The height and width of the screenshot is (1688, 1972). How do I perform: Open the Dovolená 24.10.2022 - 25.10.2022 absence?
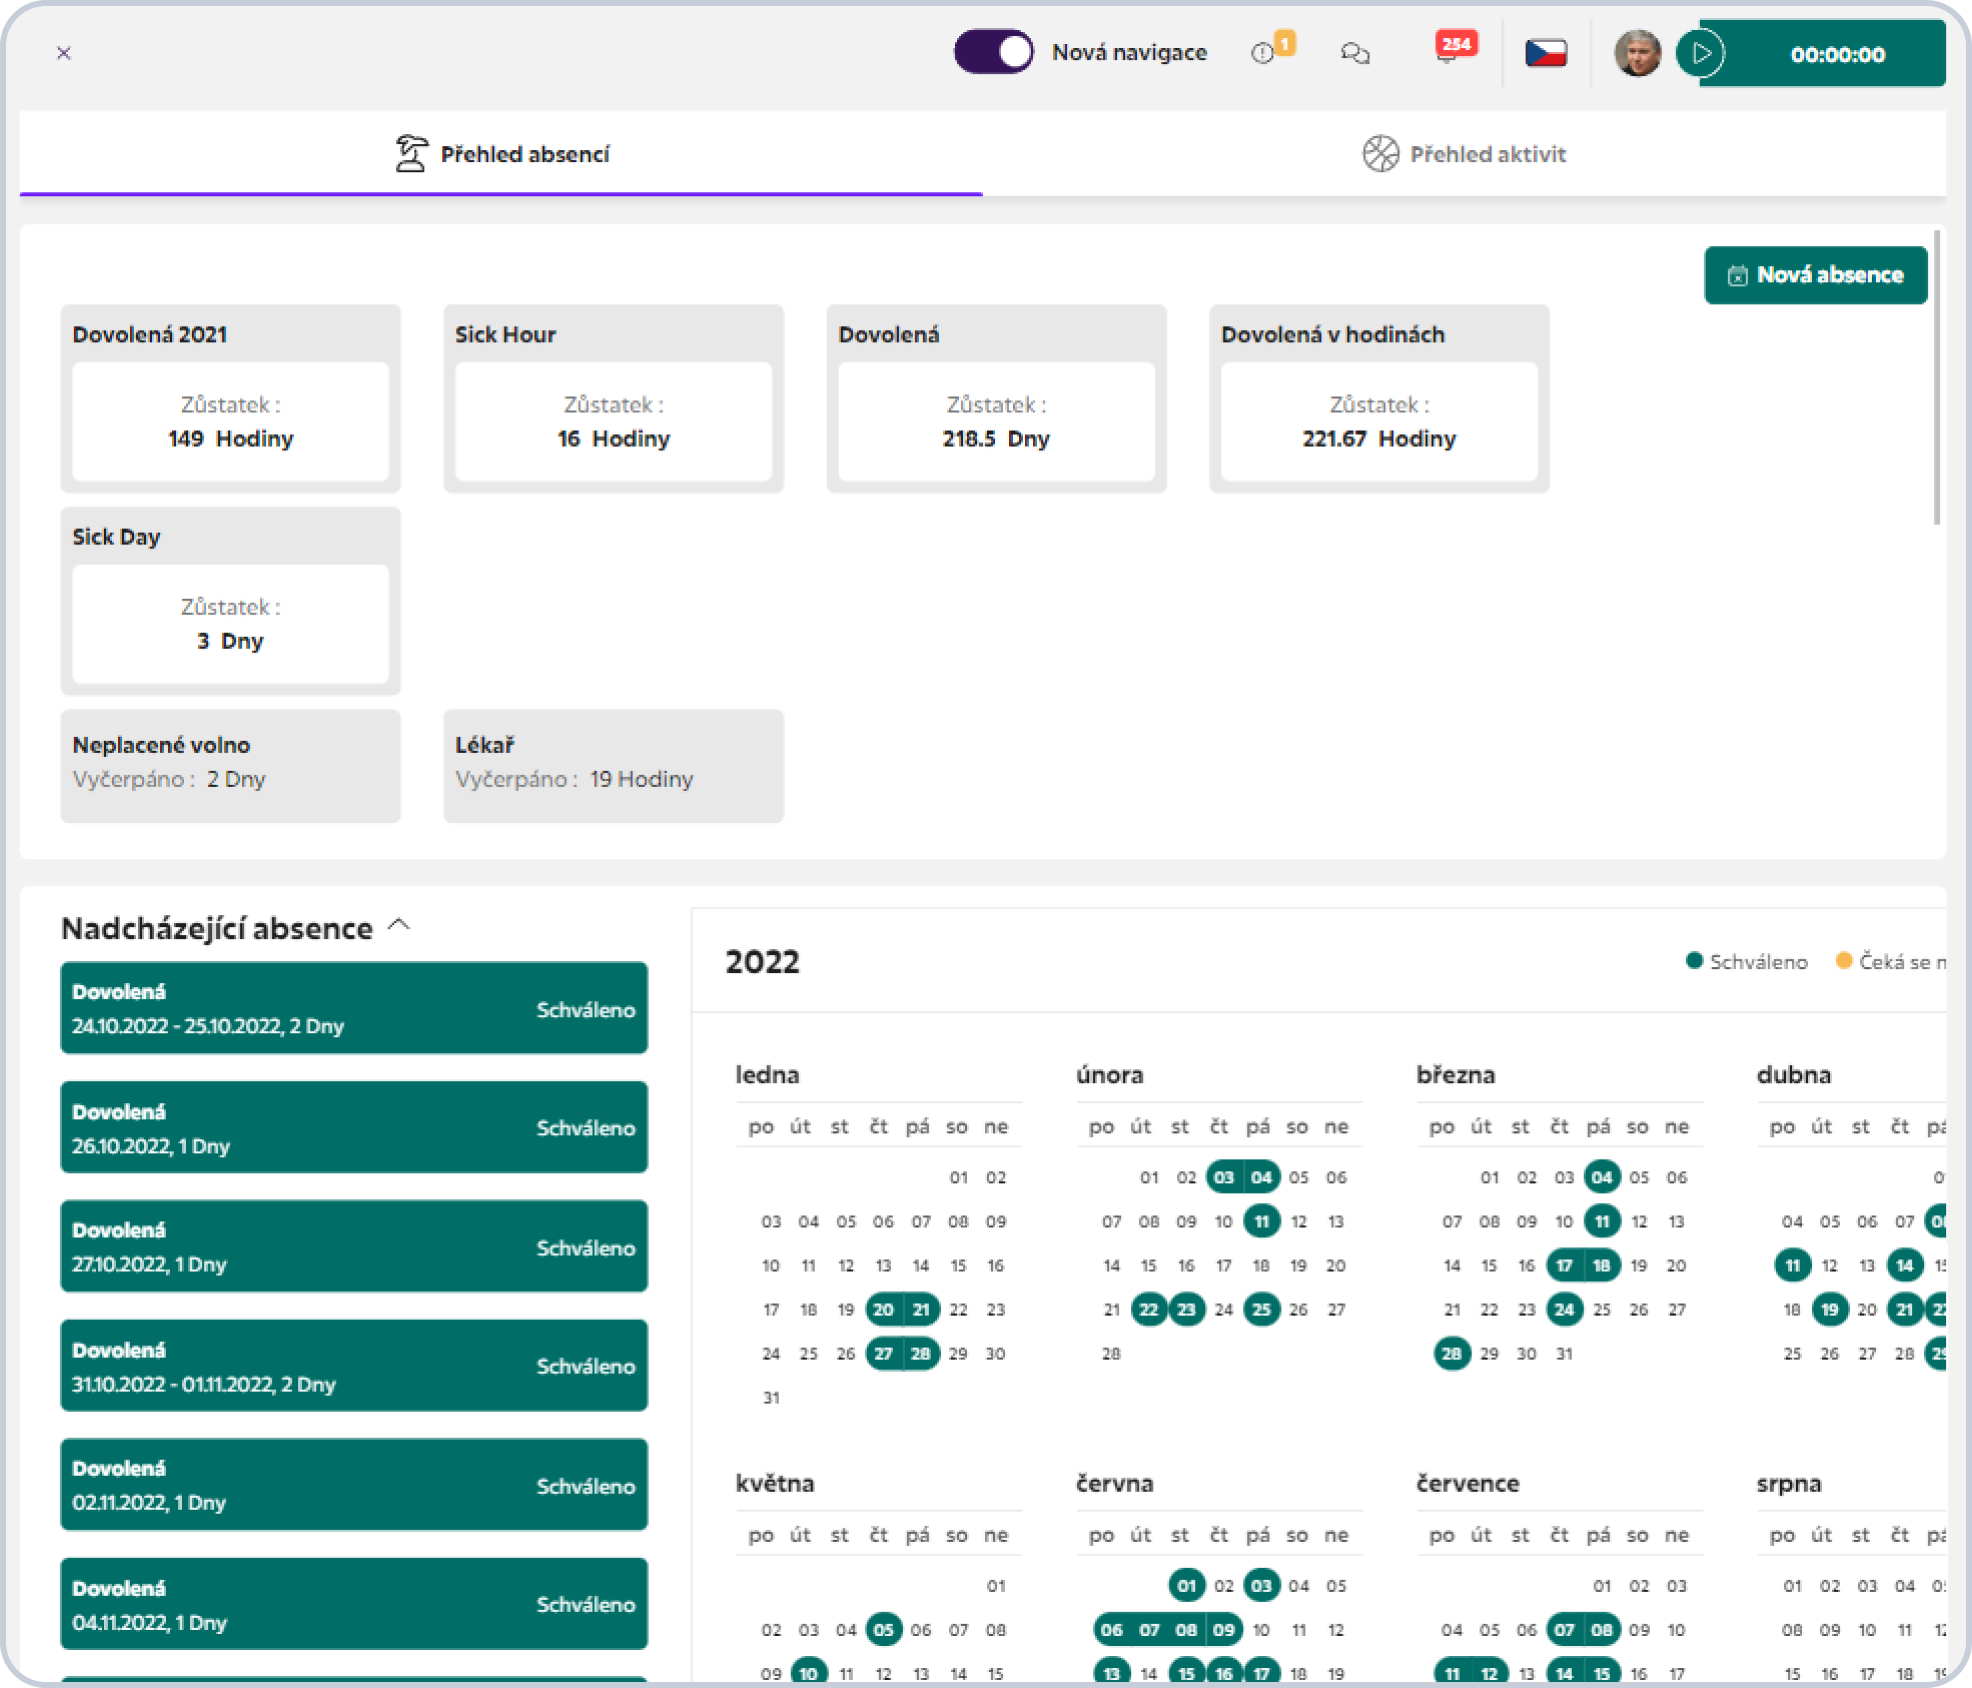pyautogui.click(x=354, y=1008)
